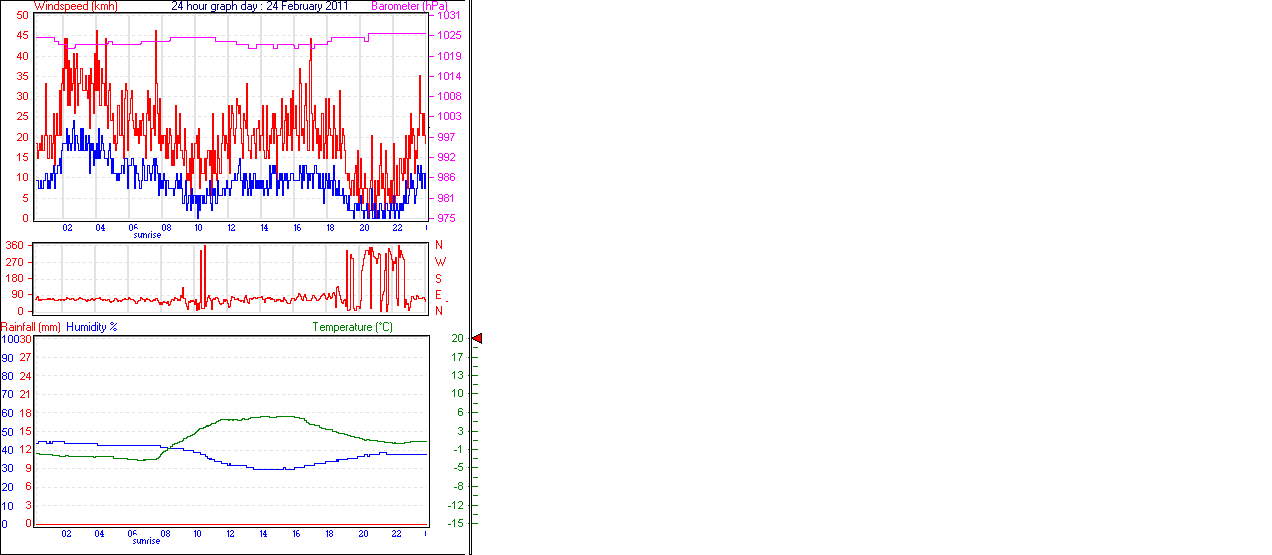Select the 24 hour graph day title
1272x555 pixels.
pyautogui.click(x=258, y=6)
